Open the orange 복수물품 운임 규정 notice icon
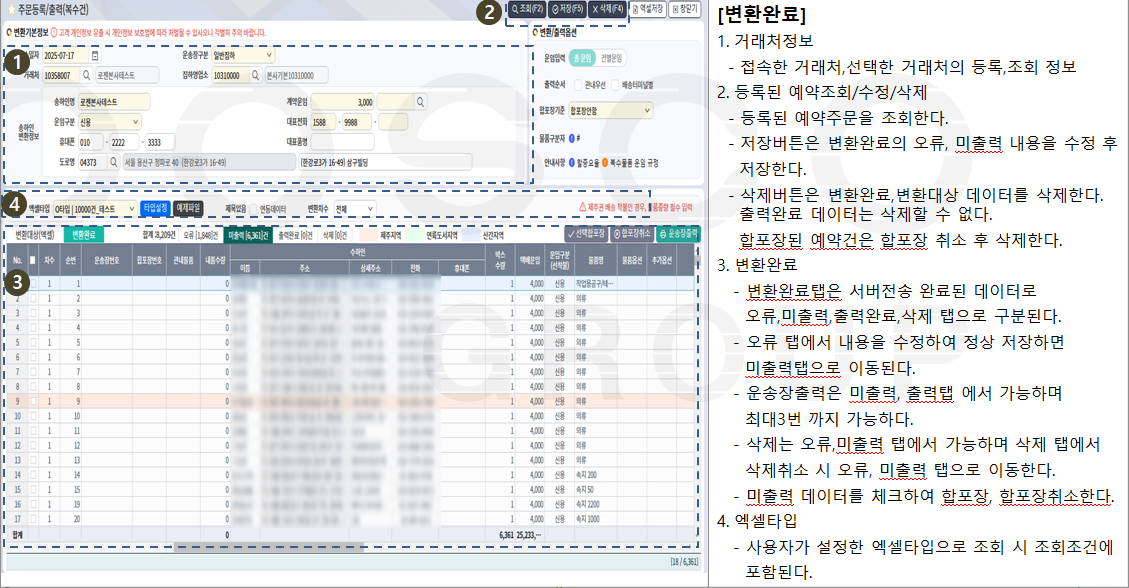 pyautogui.click(x=605, y=163)
